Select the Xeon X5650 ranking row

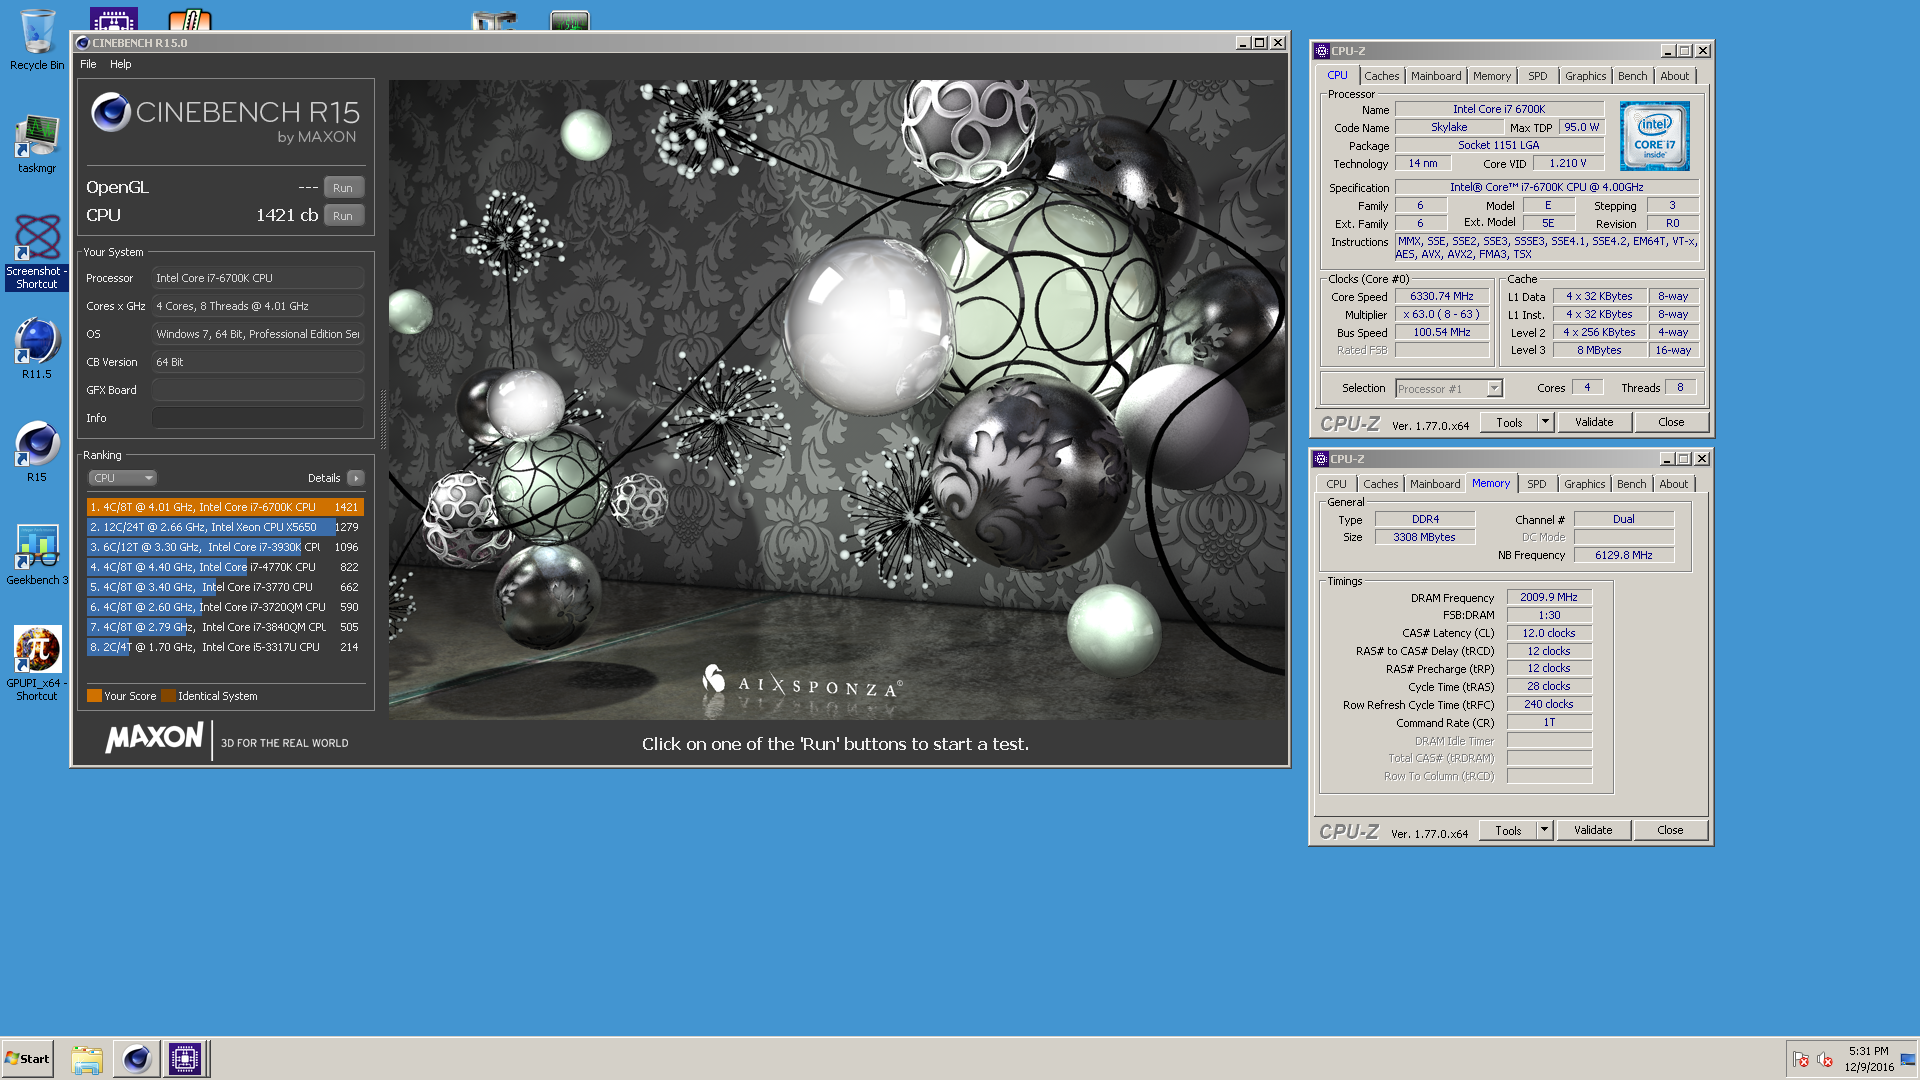225,527
